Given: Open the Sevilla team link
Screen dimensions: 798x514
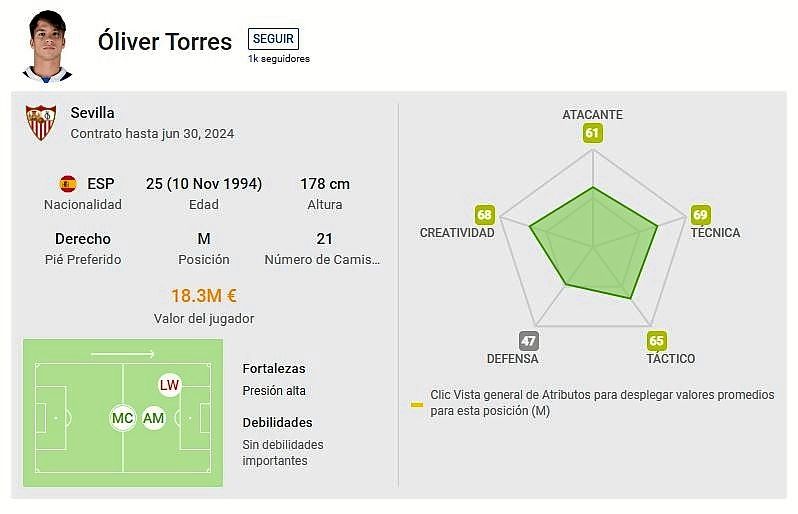Looking at the screenshot, I should point(92,113).
